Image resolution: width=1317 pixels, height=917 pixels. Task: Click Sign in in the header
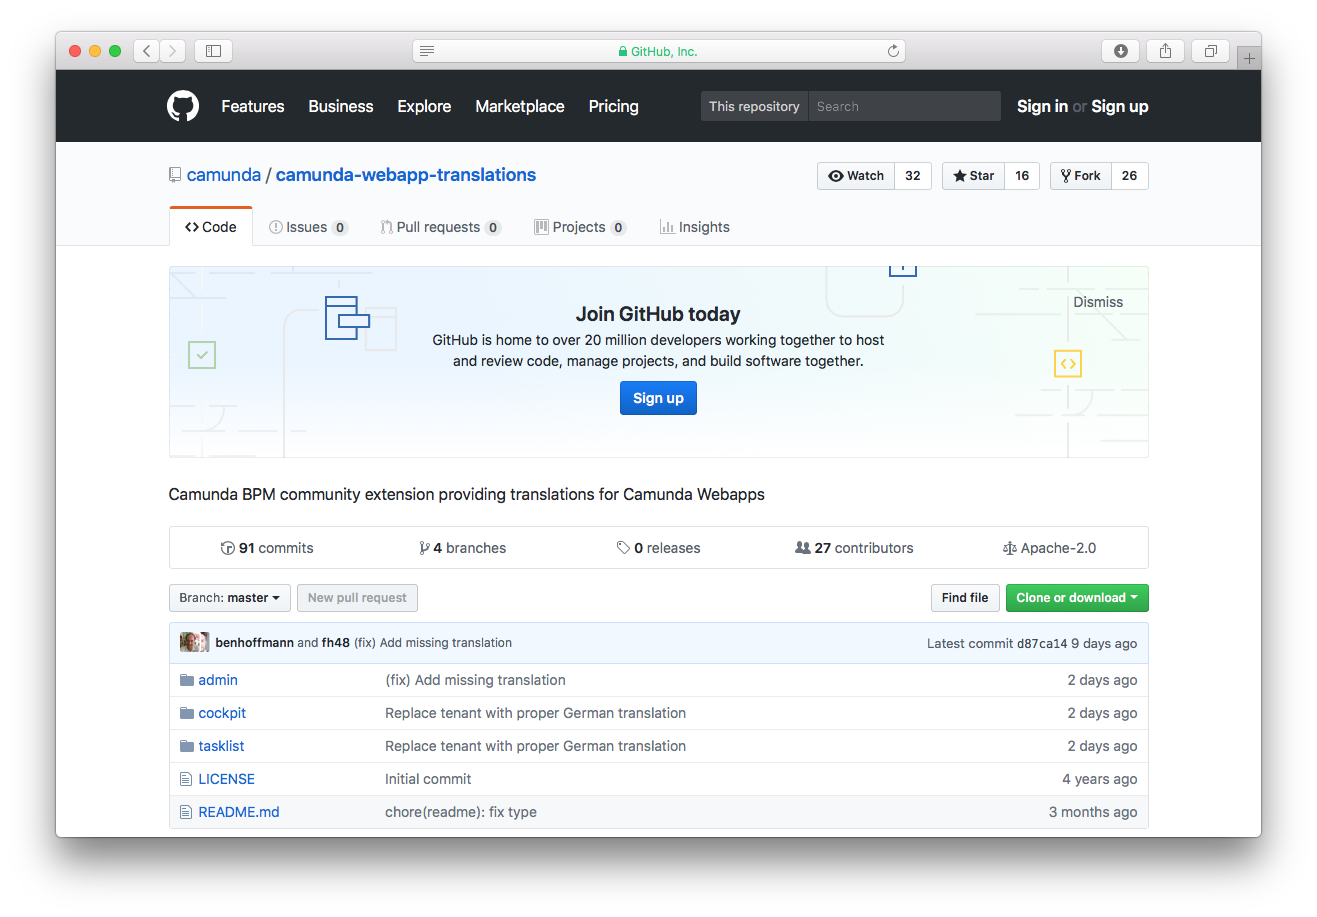click(x=1042, y=106)
